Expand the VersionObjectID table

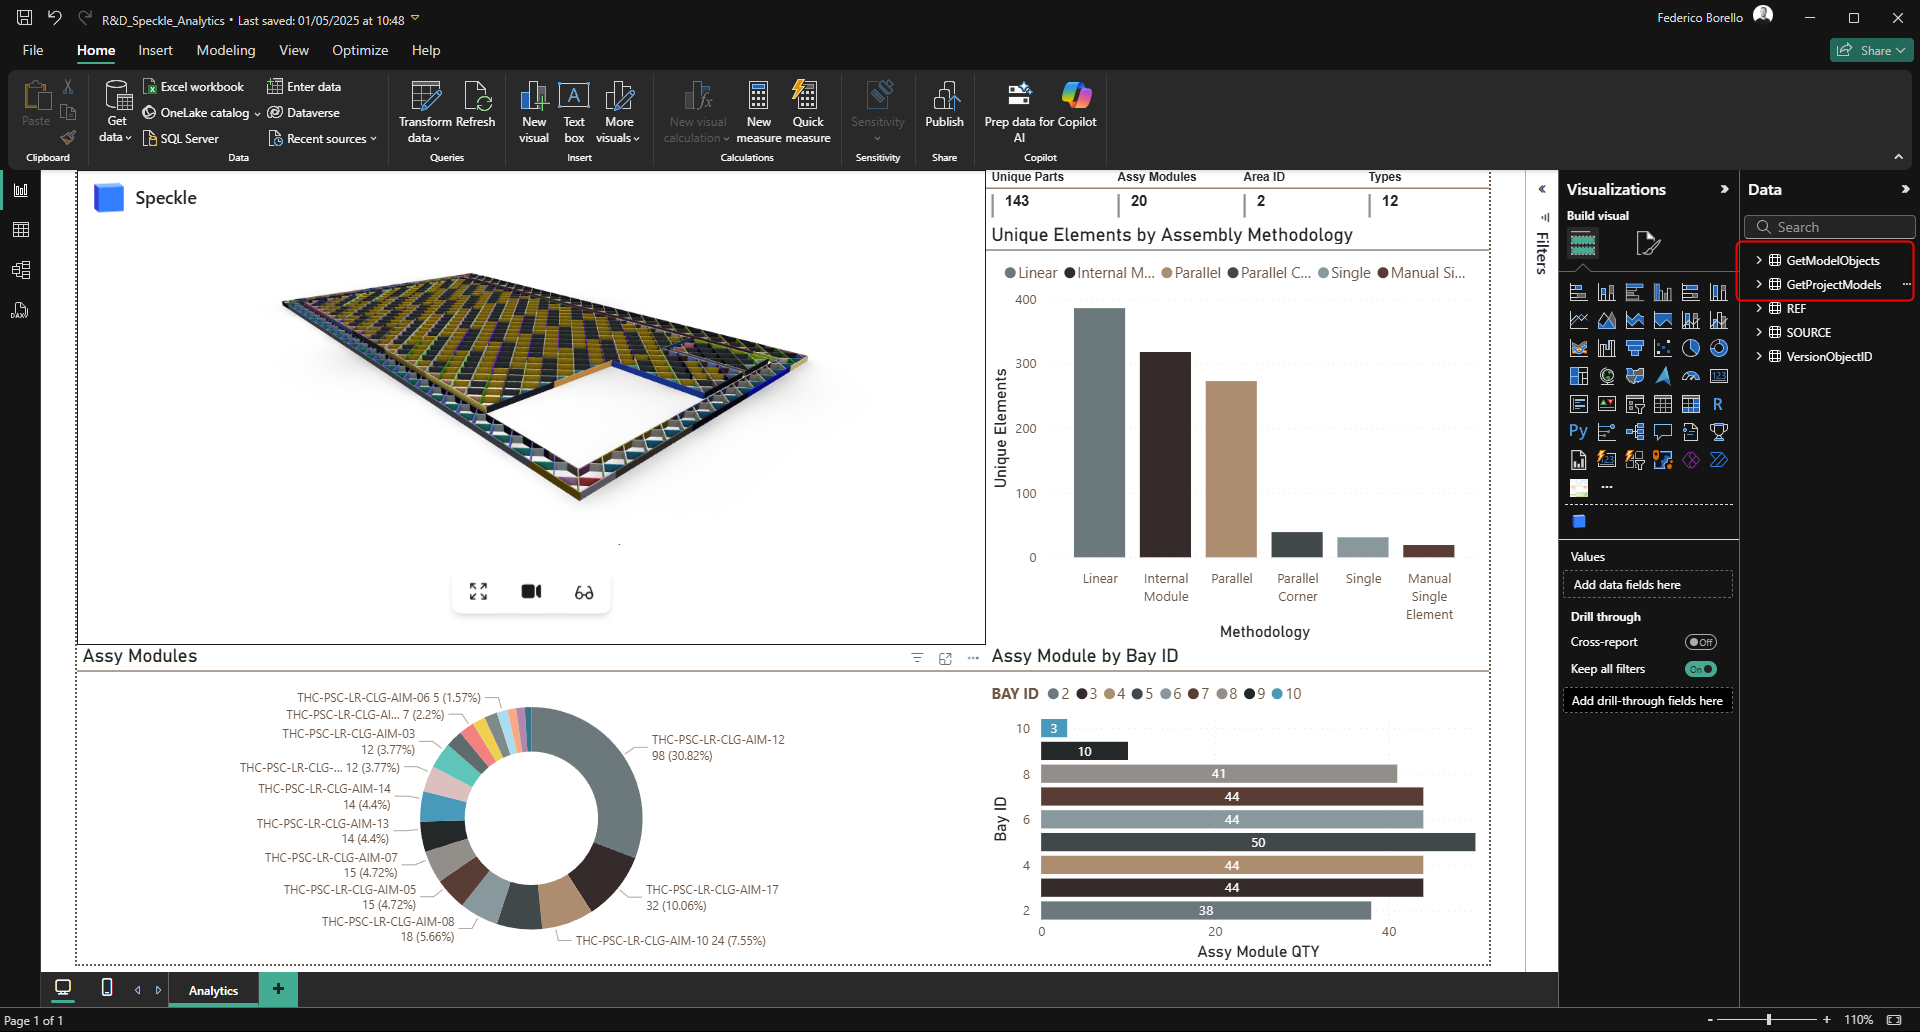tap(1759, 356)
